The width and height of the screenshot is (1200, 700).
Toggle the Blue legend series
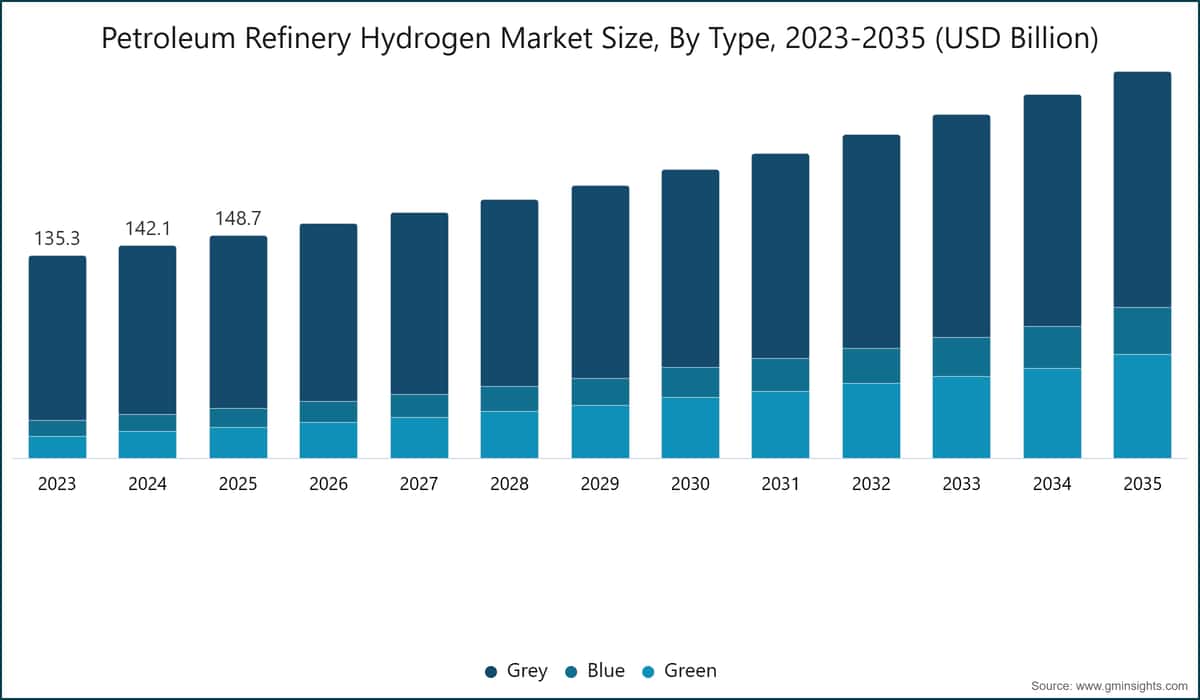(x=595, y=670)
